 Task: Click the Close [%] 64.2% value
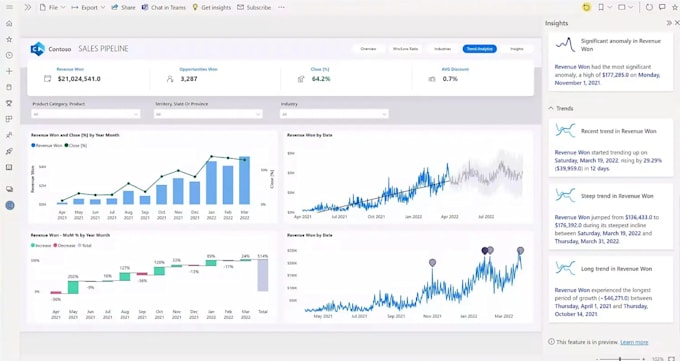(x=321, y=79)
